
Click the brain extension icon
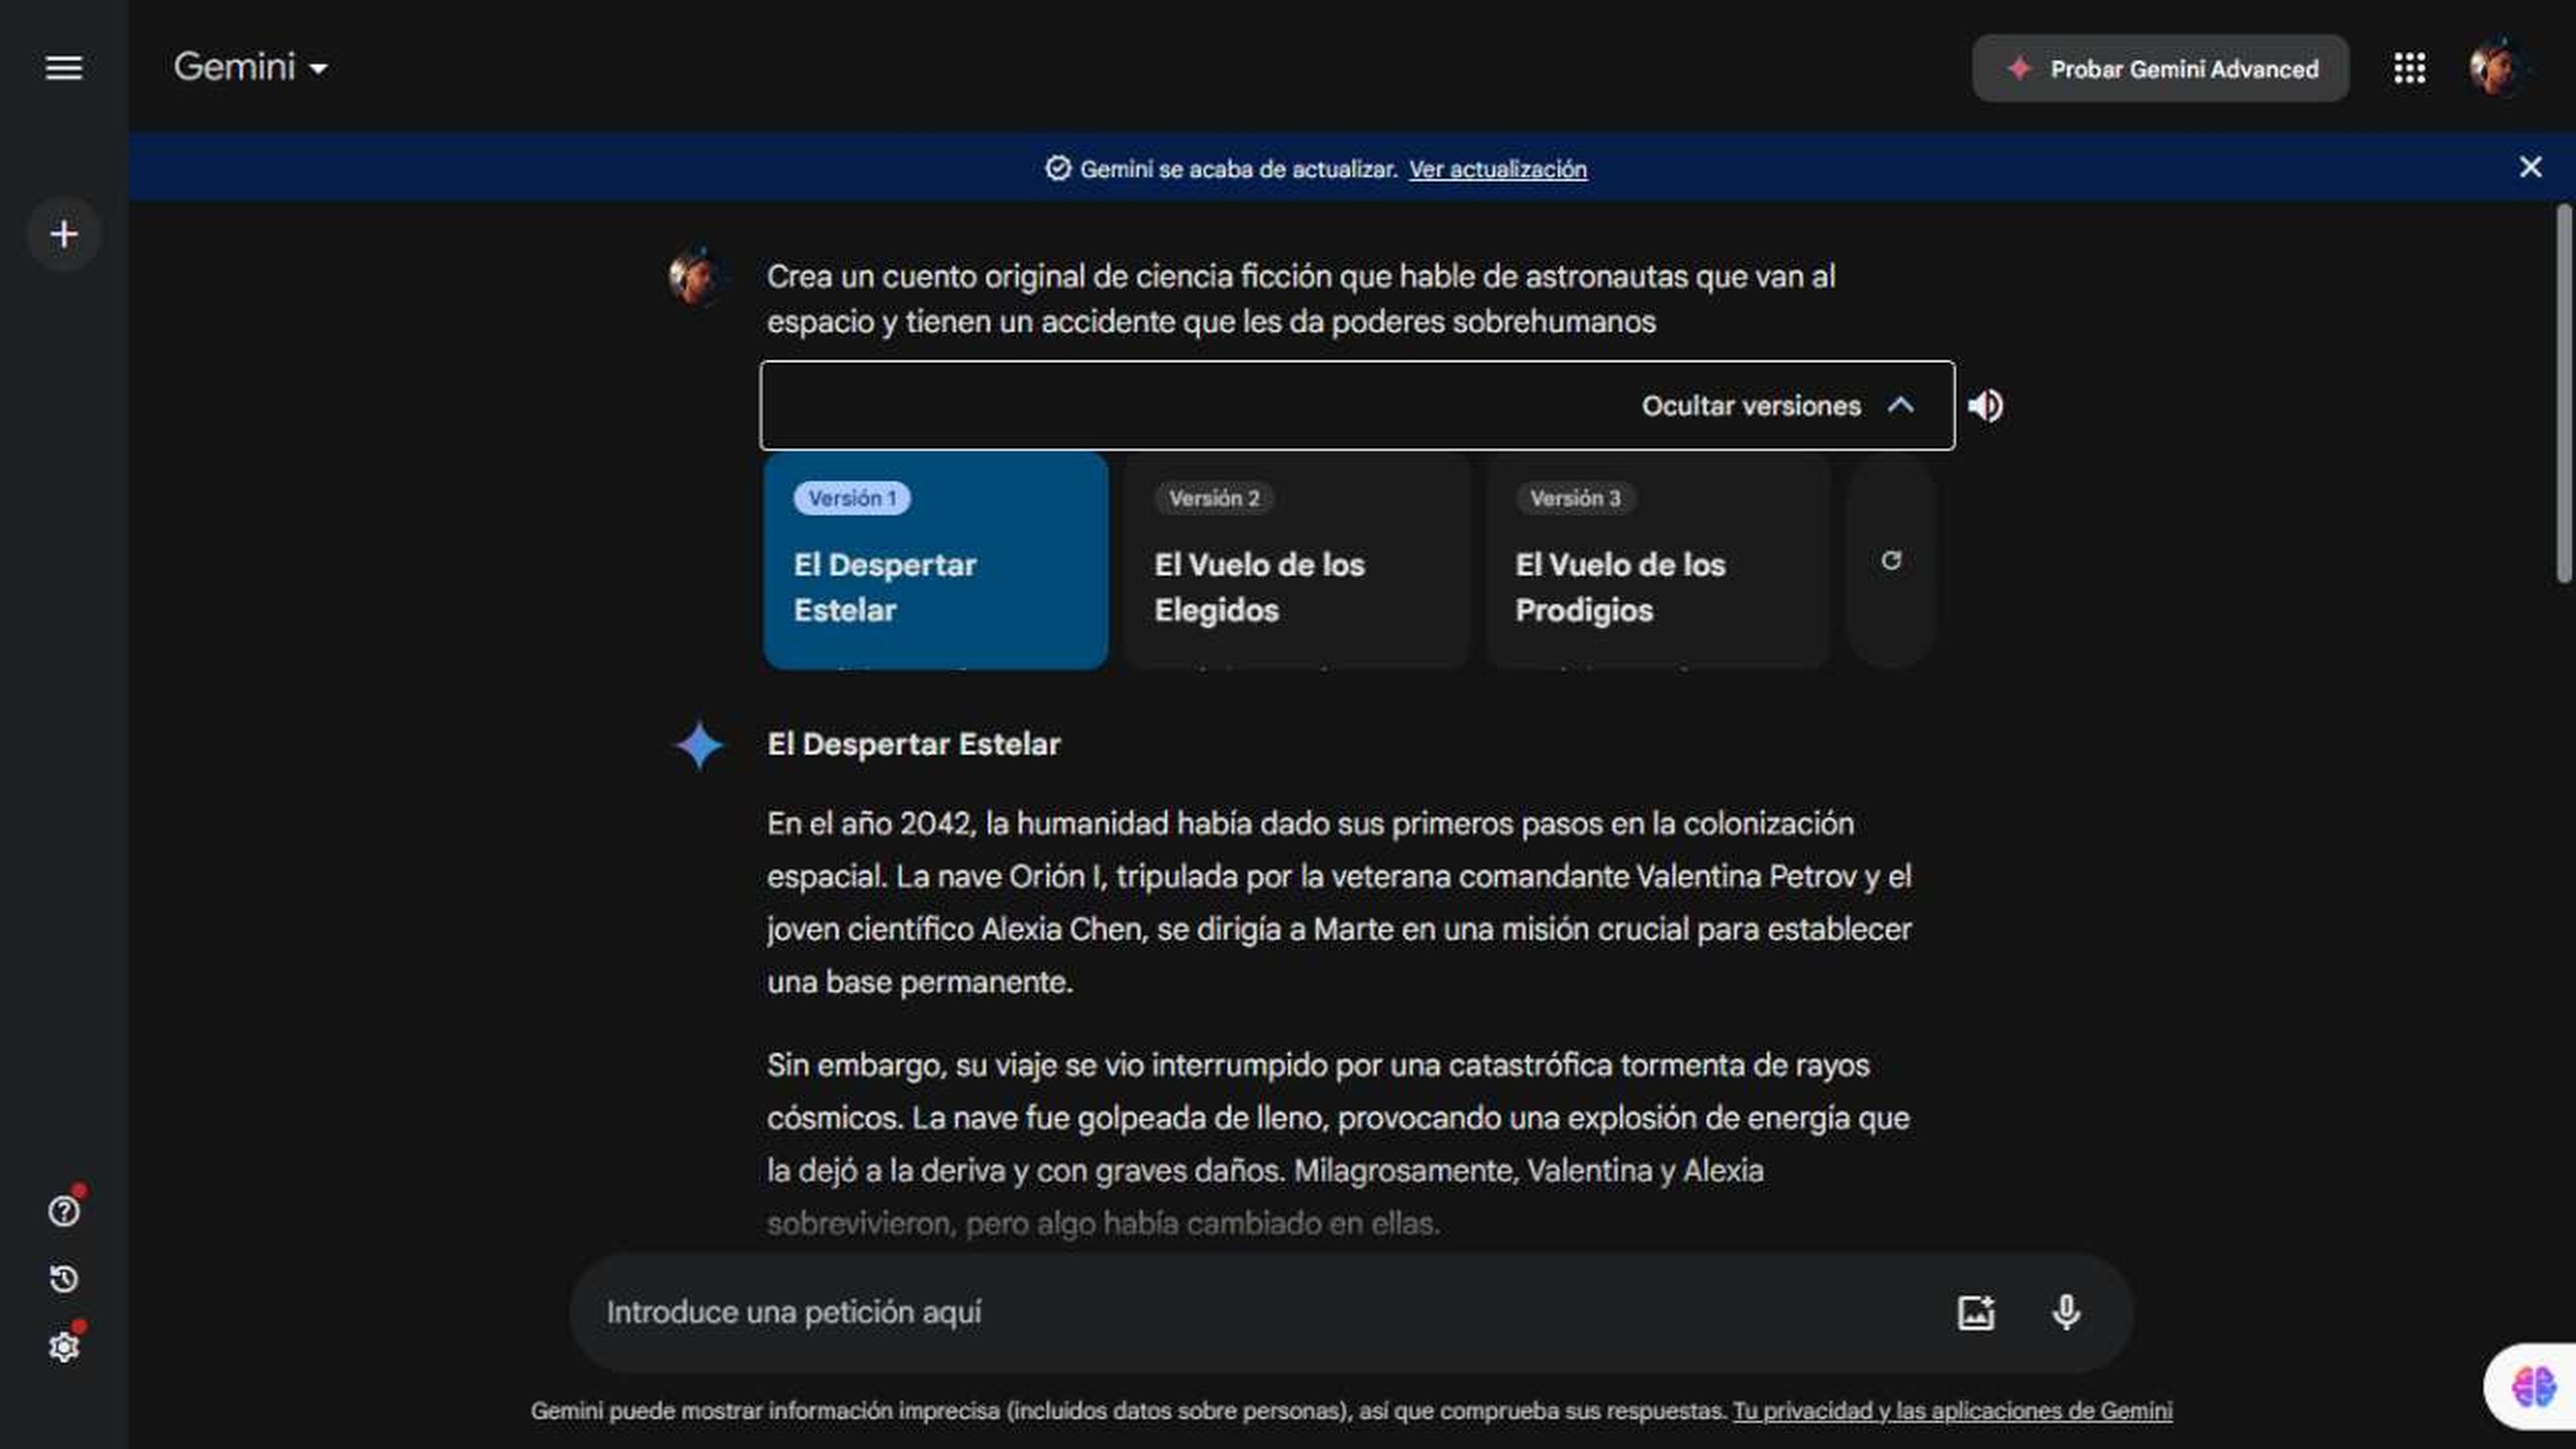coord(2533,1387)
